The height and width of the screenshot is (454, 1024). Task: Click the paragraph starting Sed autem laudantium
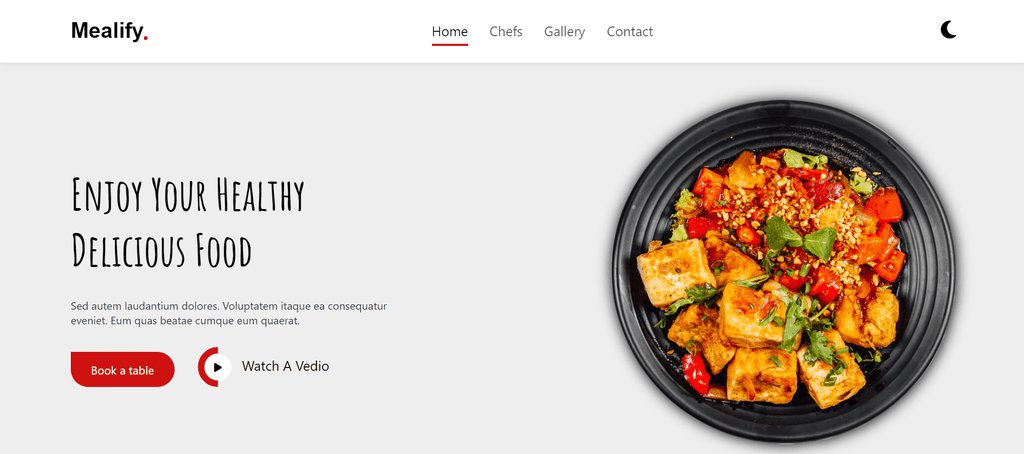point(229,314)
